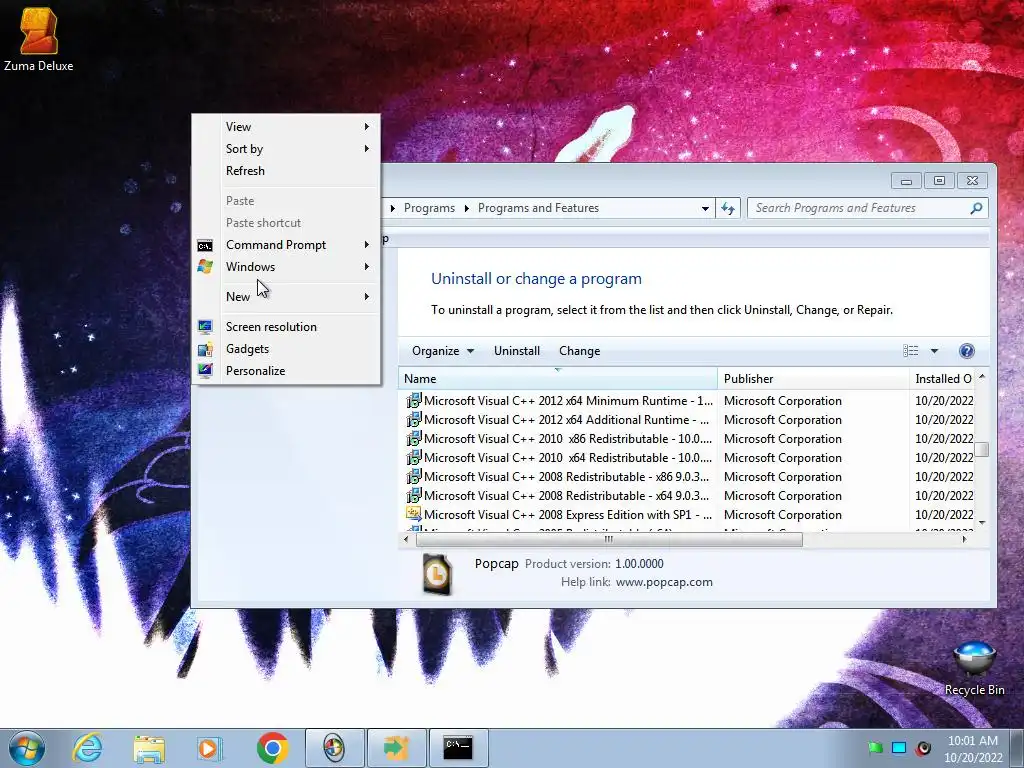Click the horizontal scrollbar thumb
The width and height of the screenshot is (1024, 768).
609,539
